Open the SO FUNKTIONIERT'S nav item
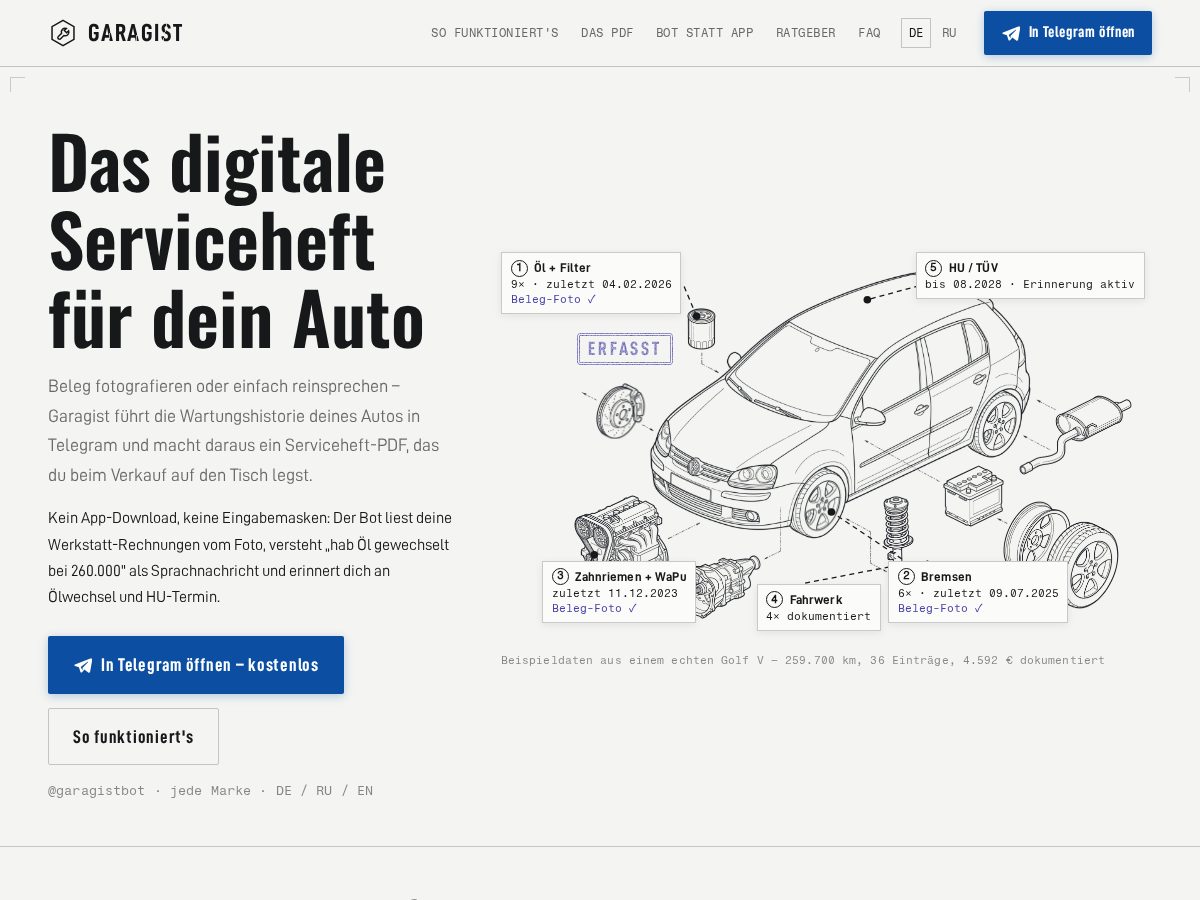This screenshot has height=900, width=1200. [495, 33]
